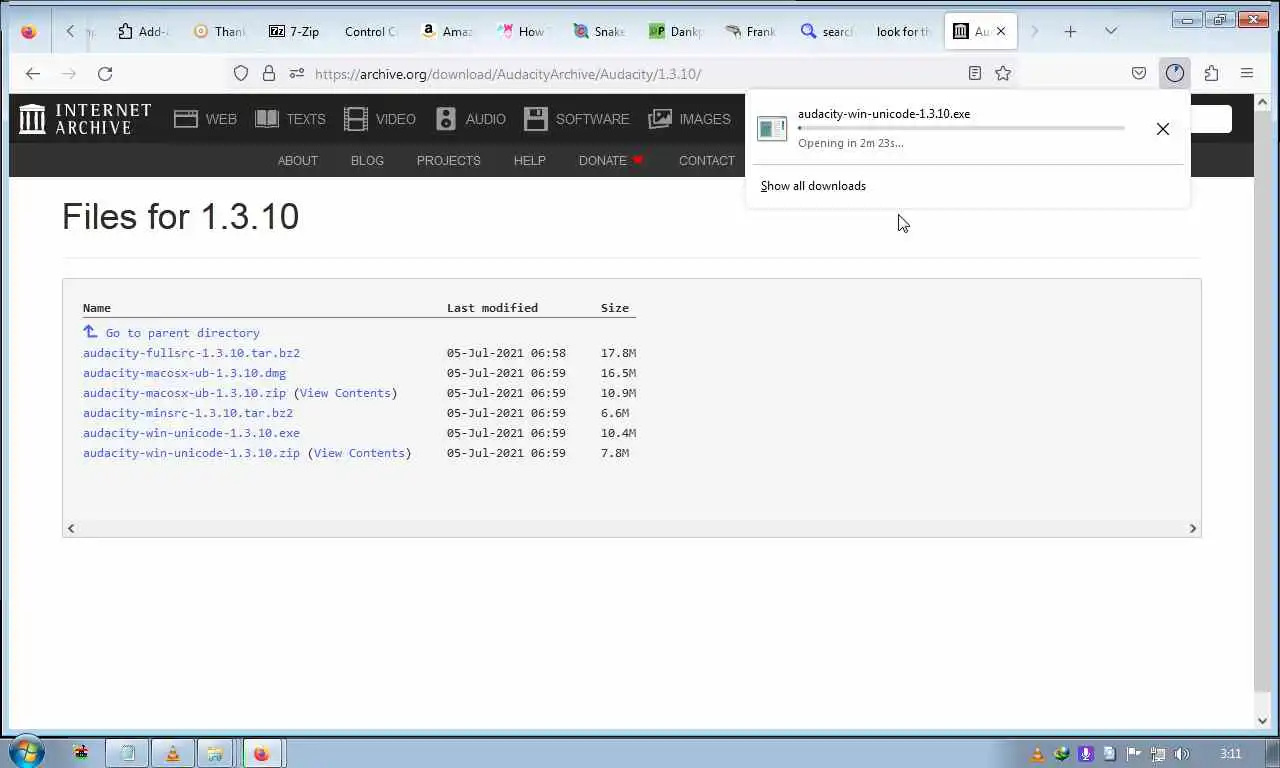Save page to Pocket
The height and width of the screenshot is (768, 1280).
click(x=1139, y=73)
